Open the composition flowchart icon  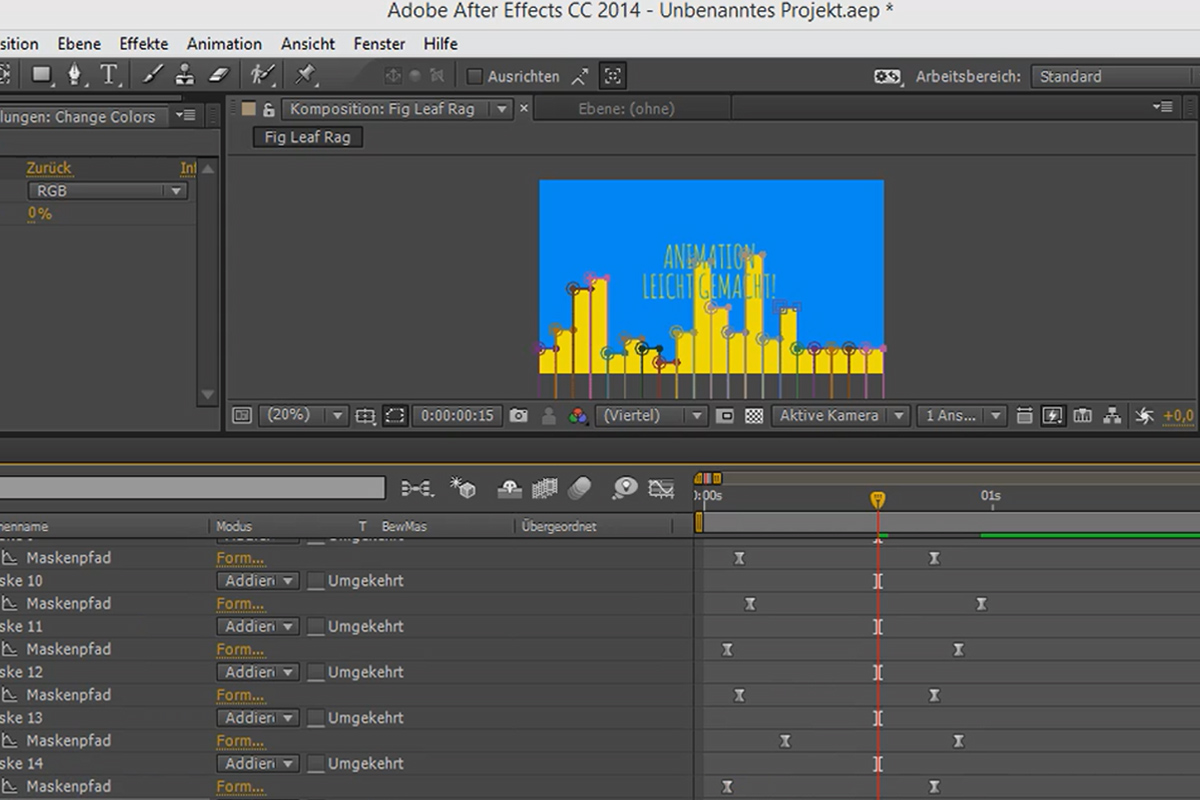click(x=1112, y=415)
